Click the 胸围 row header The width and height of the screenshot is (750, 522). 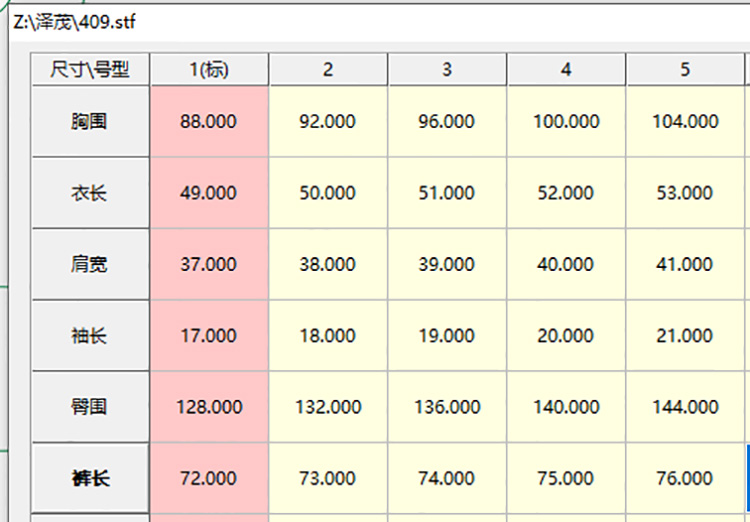tap(90, 122)
